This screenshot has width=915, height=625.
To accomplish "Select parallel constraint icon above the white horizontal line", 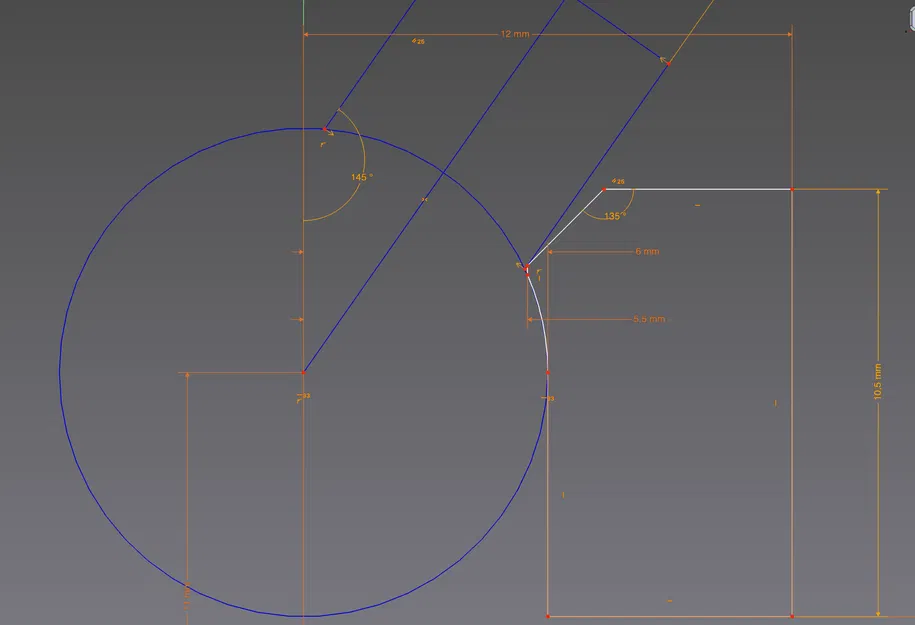I will click(617, 181).
